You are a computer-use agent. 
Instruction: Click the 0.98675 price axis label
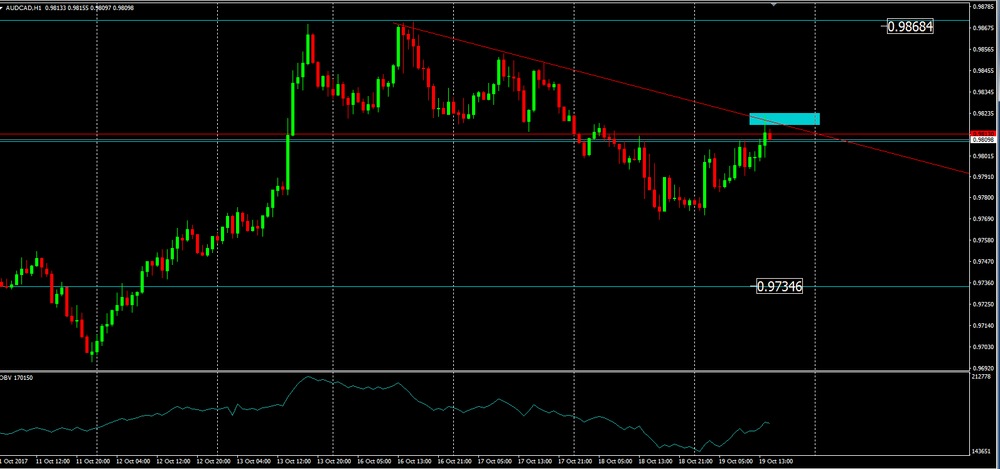click(982, 28)
